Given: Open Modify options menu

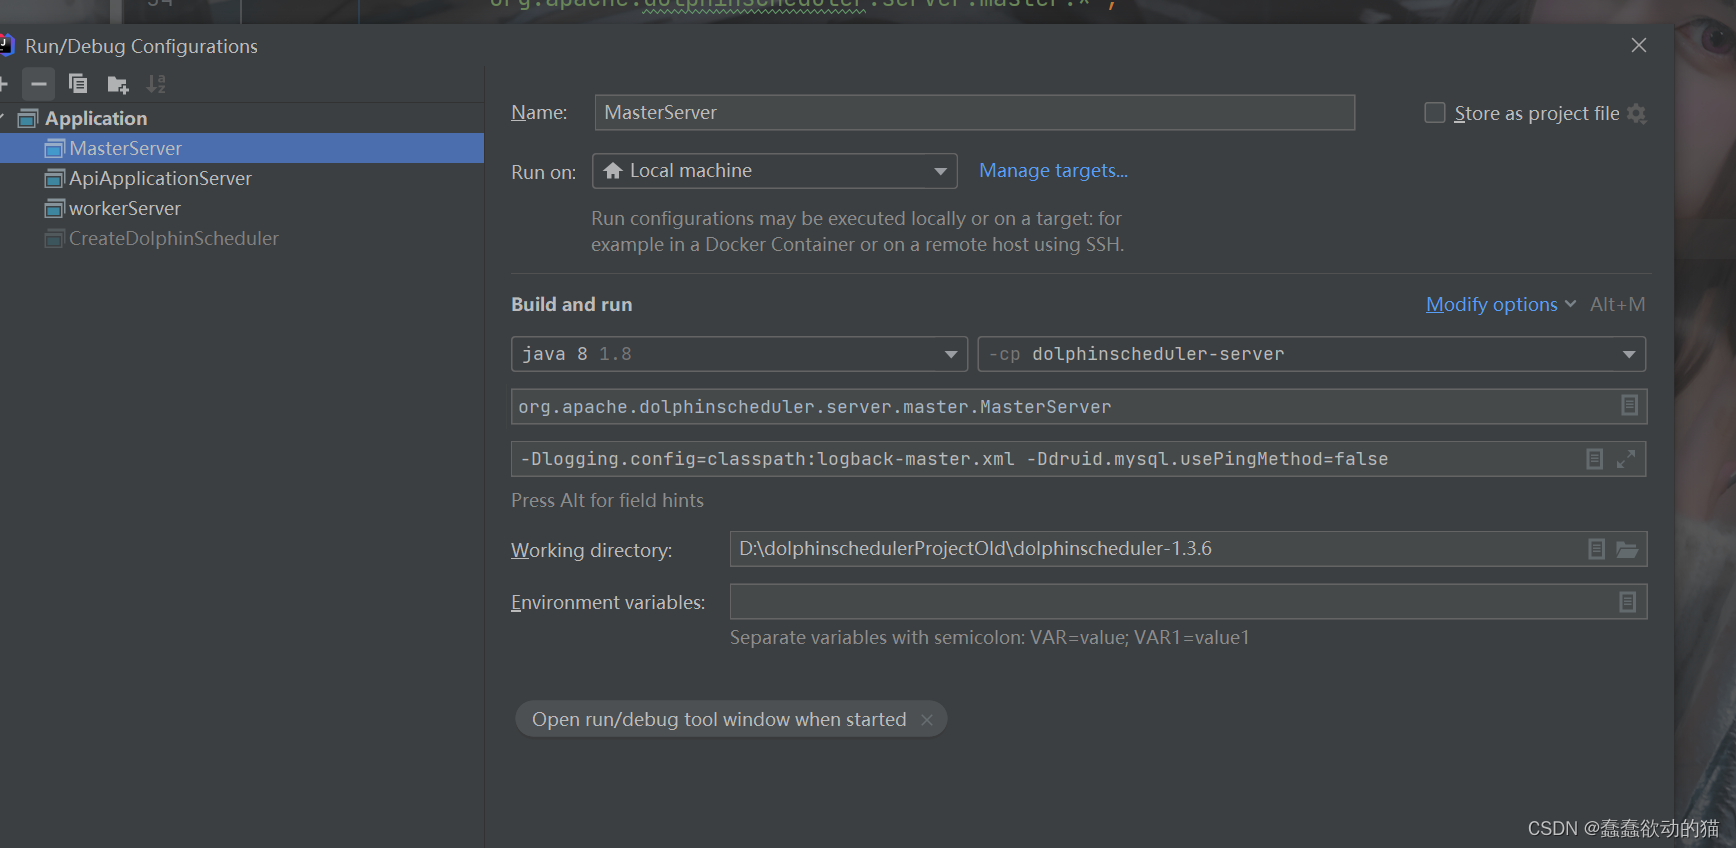Looking at the screenshot, I should click(x=1500, y=304).
